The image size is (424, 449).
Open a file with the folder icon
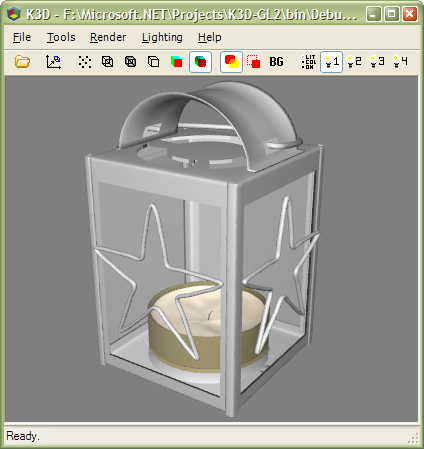coord(22,62)
